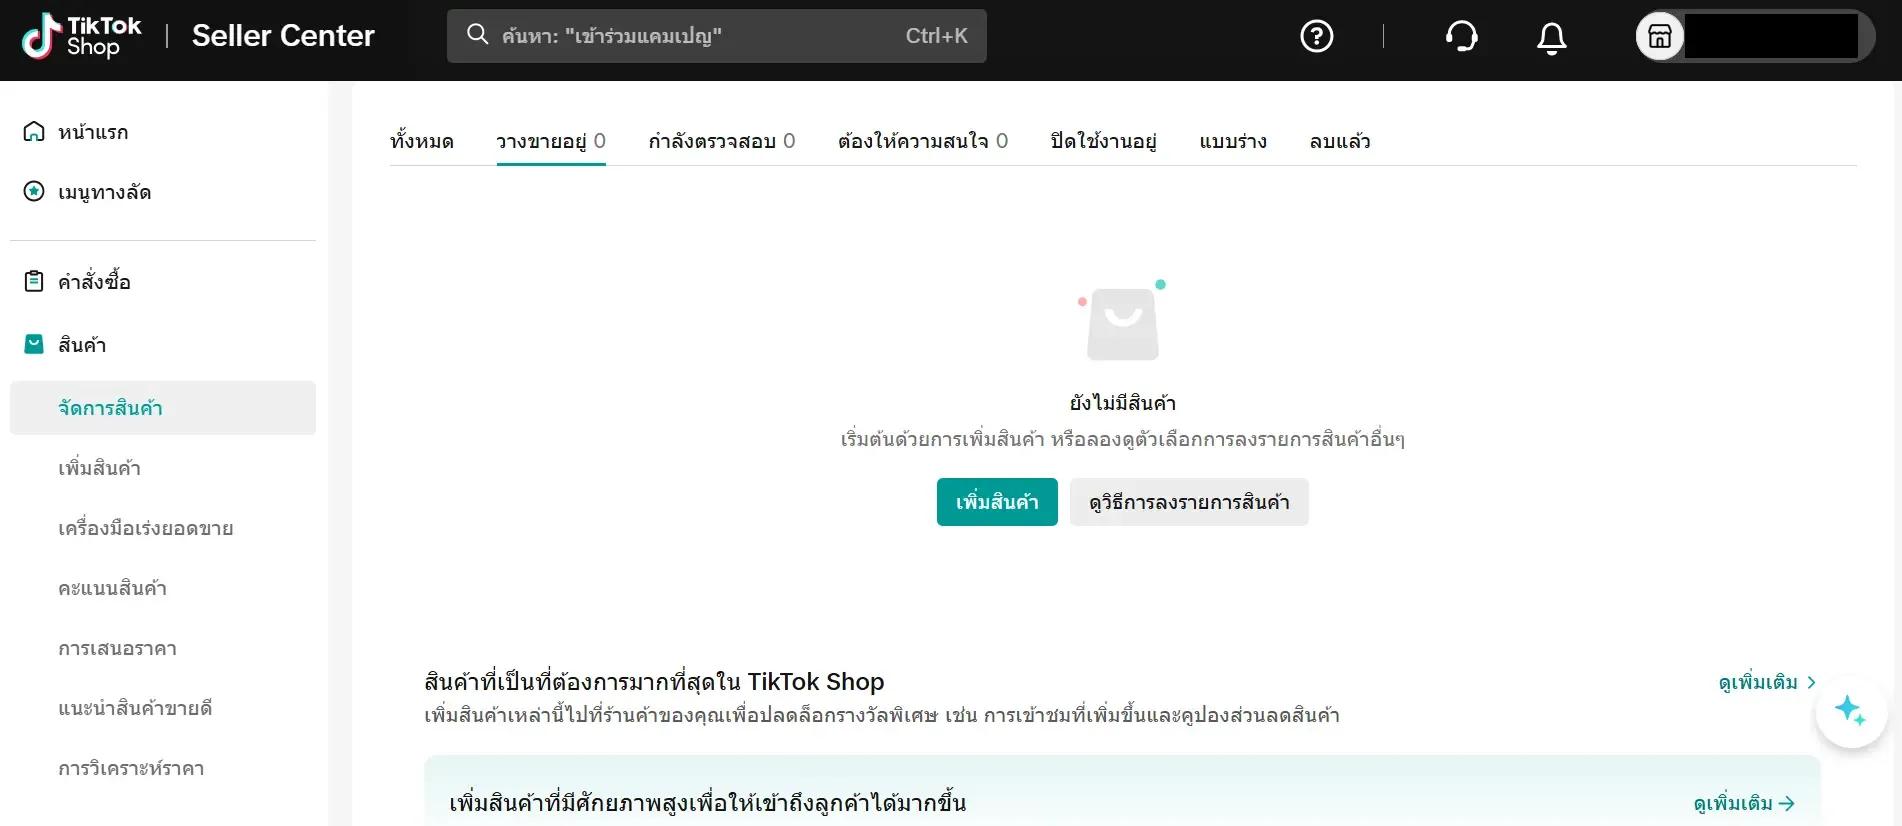The width and height of the screenshot is (1902, 826).
Task: Click the shop account avatar icon
Action: tap(1660, 36)
